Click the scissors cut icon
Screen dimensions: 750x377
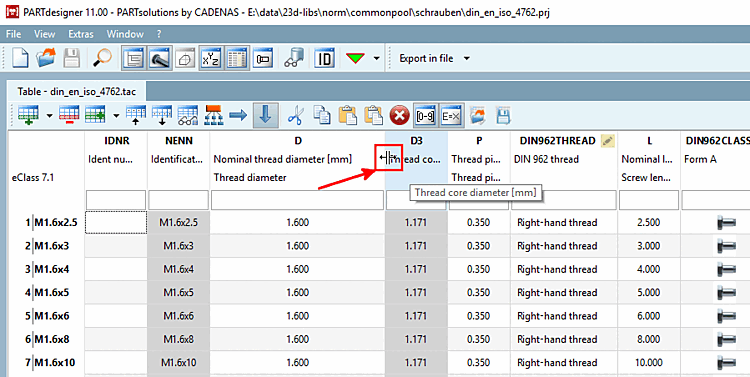[296, 116]
